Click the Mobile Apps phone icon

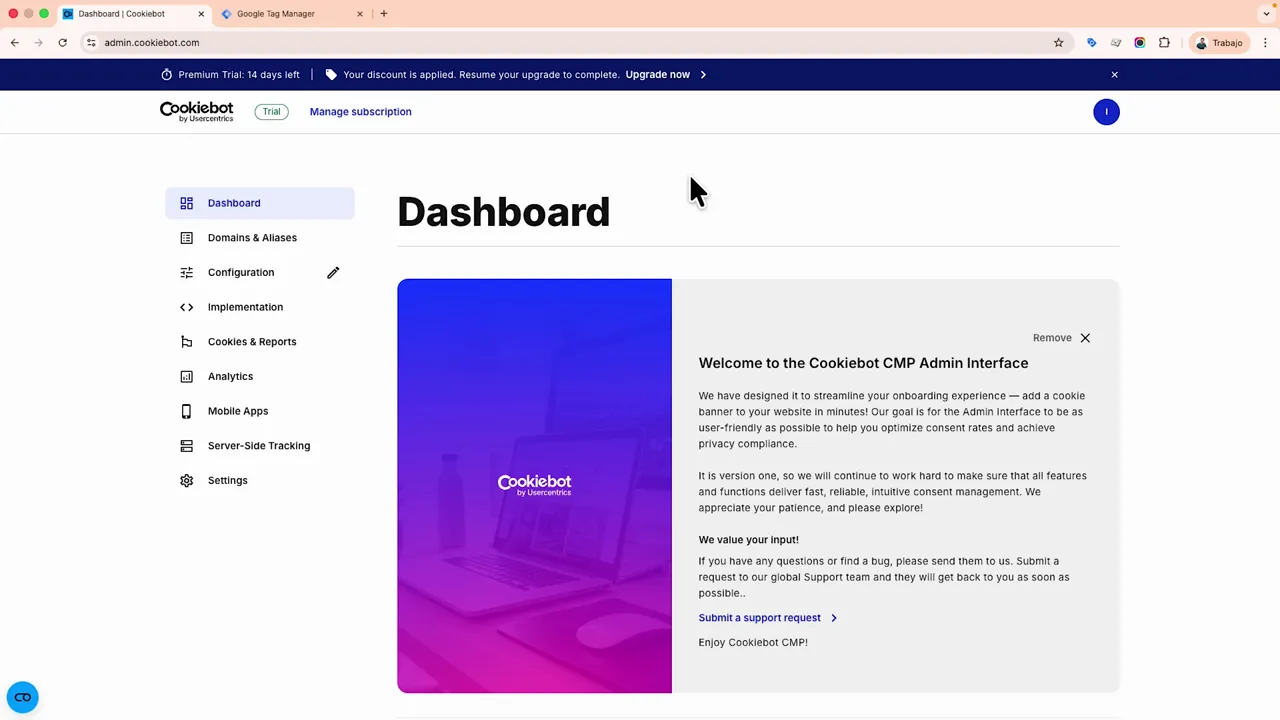click(x=186, y=411)
